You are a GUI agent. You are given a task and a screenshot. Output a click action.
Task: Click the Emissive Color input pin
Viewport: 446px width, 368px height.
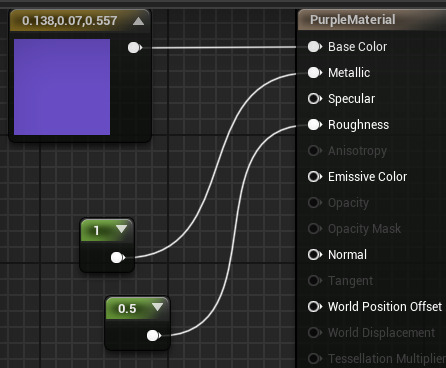pos(315,177)
